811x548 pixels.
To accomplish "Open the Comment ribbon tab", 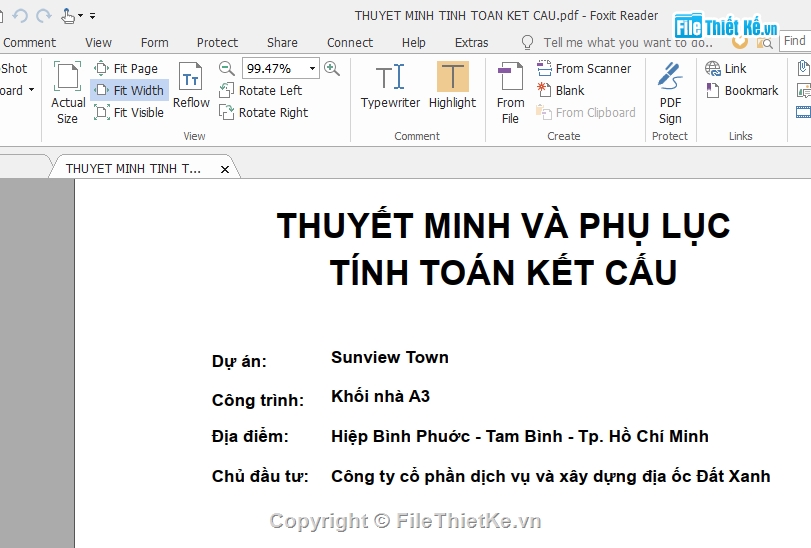I will 29,42.
